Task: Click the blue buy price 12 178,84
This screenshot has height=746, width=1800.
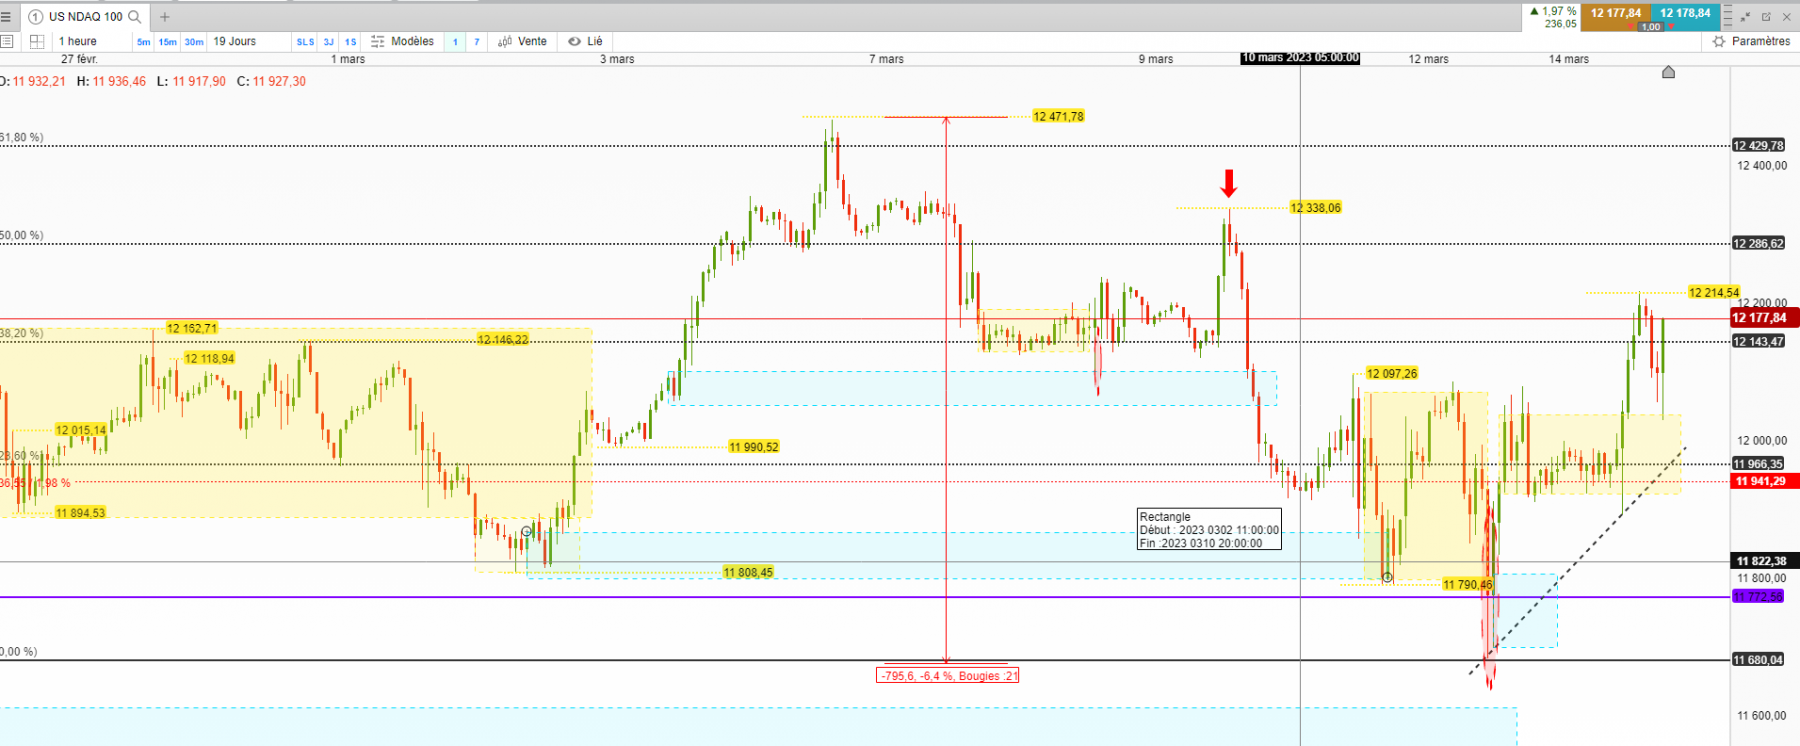Action: tap(1685, 14)
